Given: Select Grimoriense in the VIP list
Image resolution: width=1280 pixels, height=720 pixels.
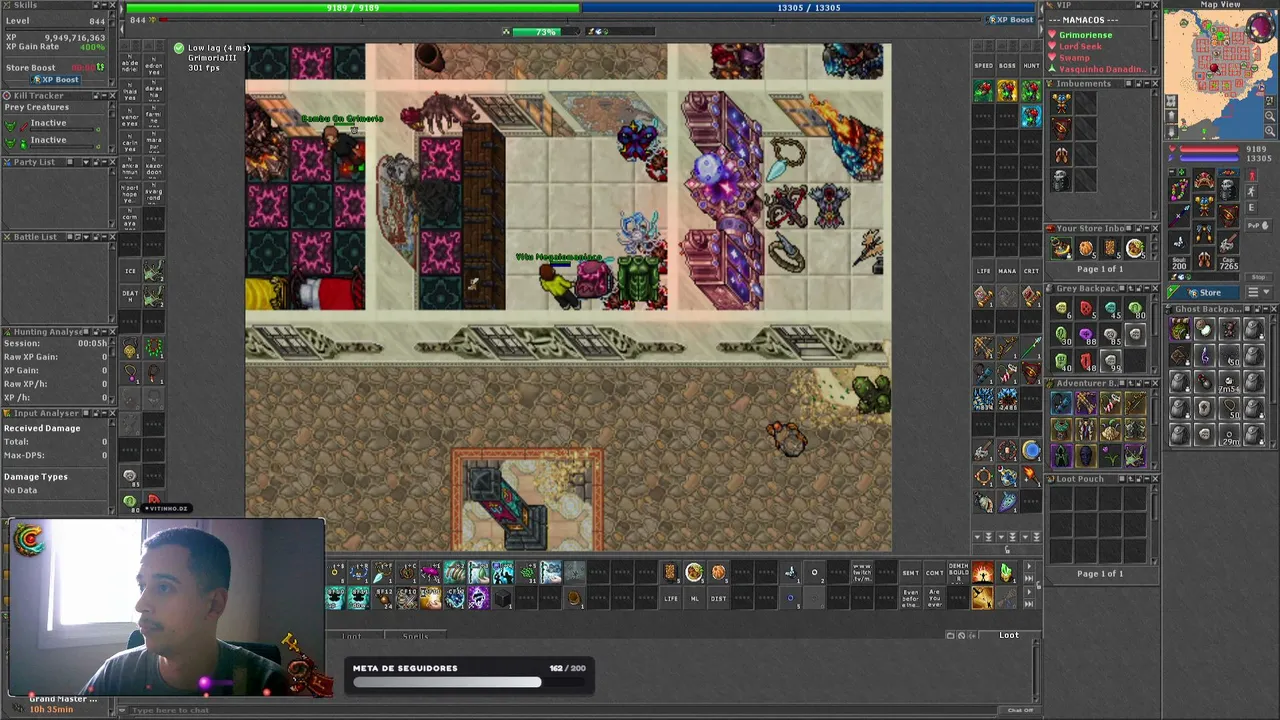Looking at the screenshot, I should 1085,35.
